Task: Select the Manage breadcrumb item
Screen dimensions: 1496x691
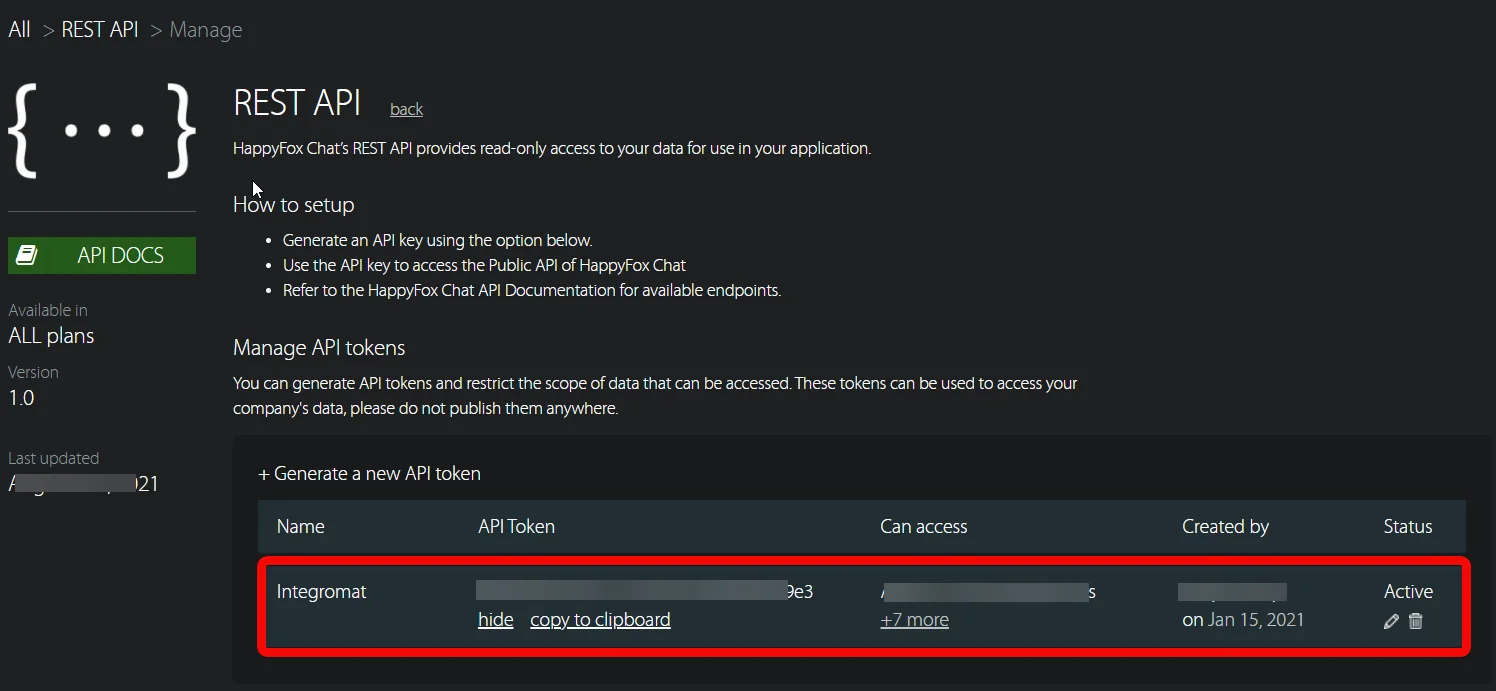Action: 206,30
